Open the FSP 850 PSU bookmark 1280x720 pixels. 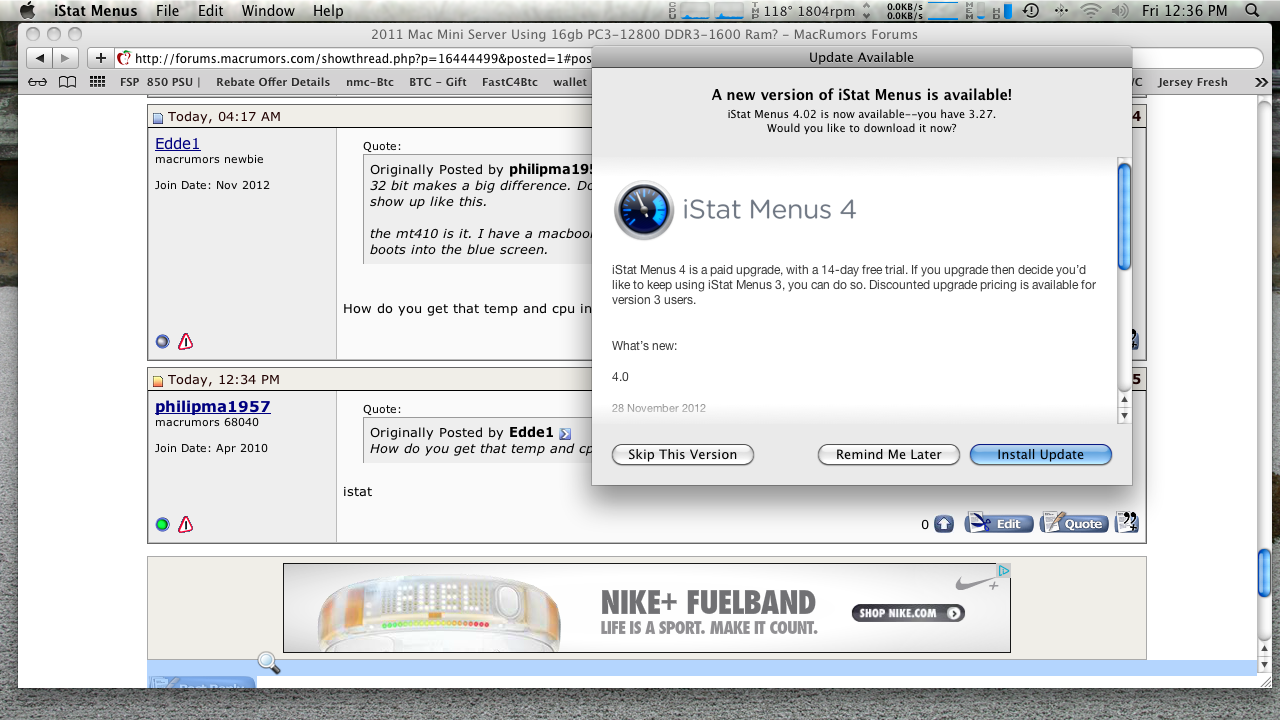[x=160, y=82]
